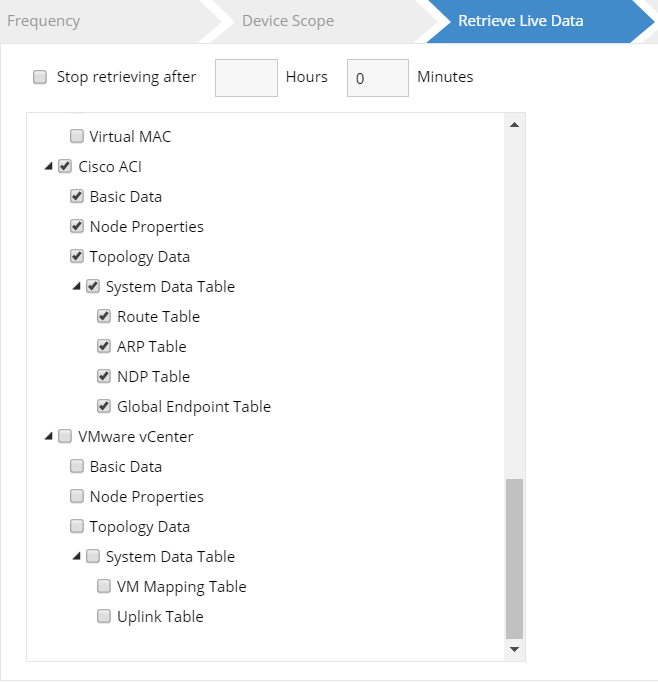Image resolution: width=658 pixels, height=683 pixels.
Task: Enable the VM Mapping Table checkbox
Action: 104,586
